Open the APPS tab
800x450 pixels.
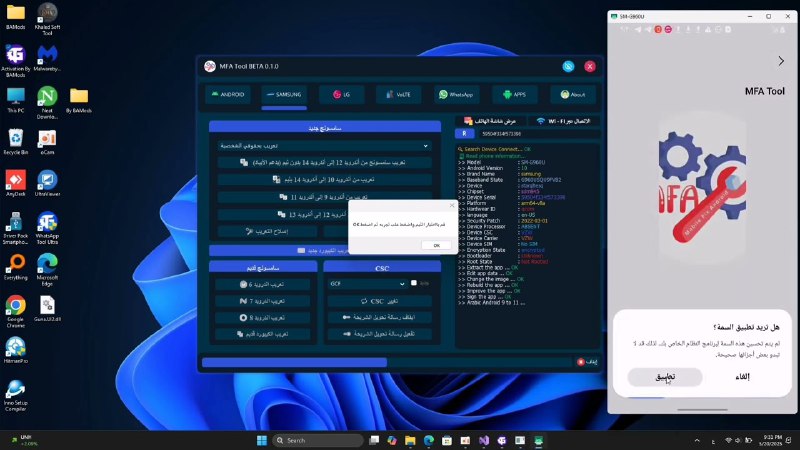pyautogui.click(x=514, y=94)
